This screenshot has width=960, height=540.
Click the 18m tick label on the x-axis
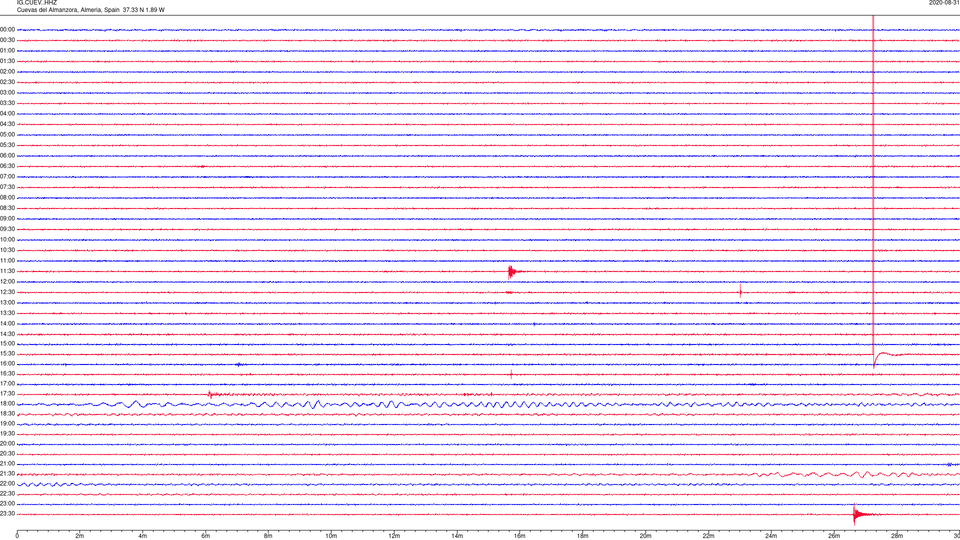[x=583, y=536]
